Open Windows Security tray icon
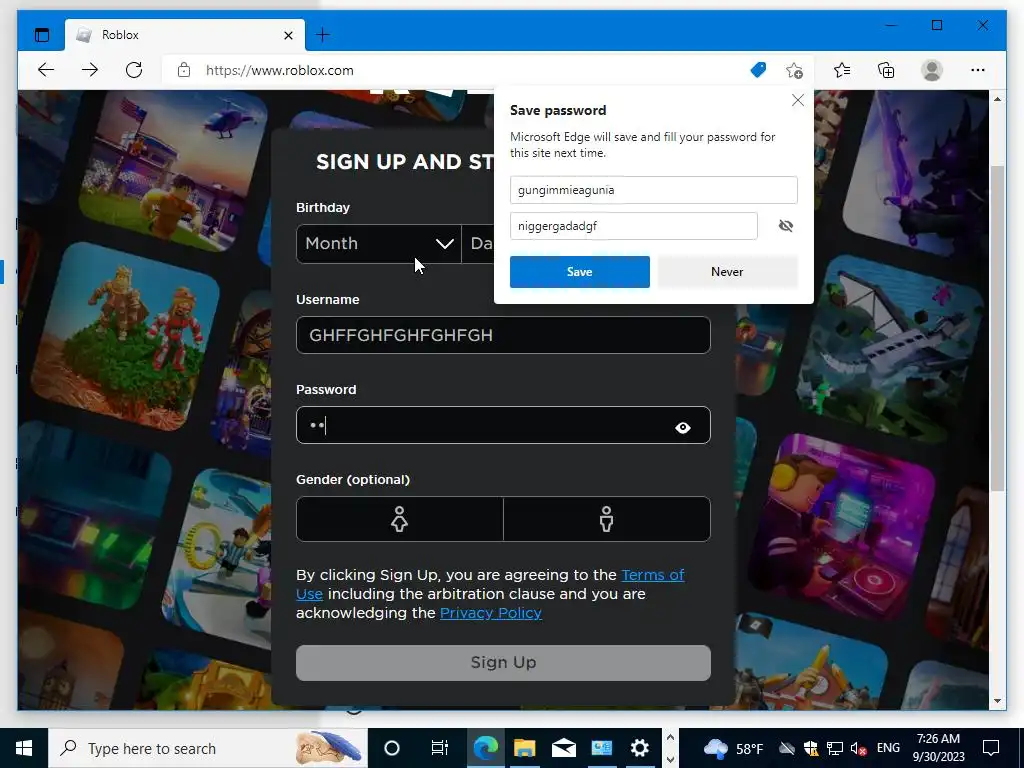 tap(810, 748)
